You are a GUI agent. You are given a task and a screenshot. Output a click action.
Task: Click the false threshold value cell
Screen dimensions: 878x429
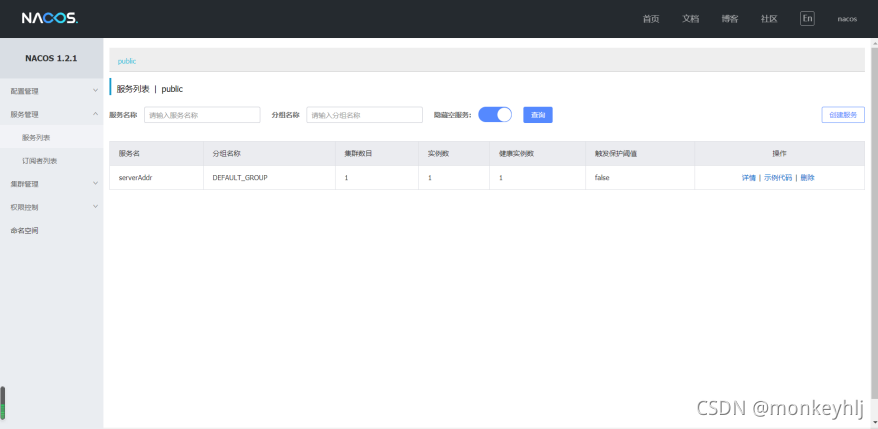pyautogui.click(x=640, y=178)
